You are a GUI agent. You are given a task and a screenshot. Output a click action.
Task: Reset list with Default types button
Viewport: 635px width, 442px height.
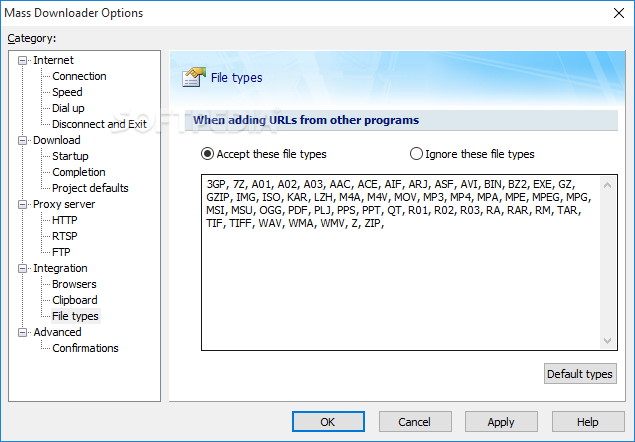(x=580, y=374)
